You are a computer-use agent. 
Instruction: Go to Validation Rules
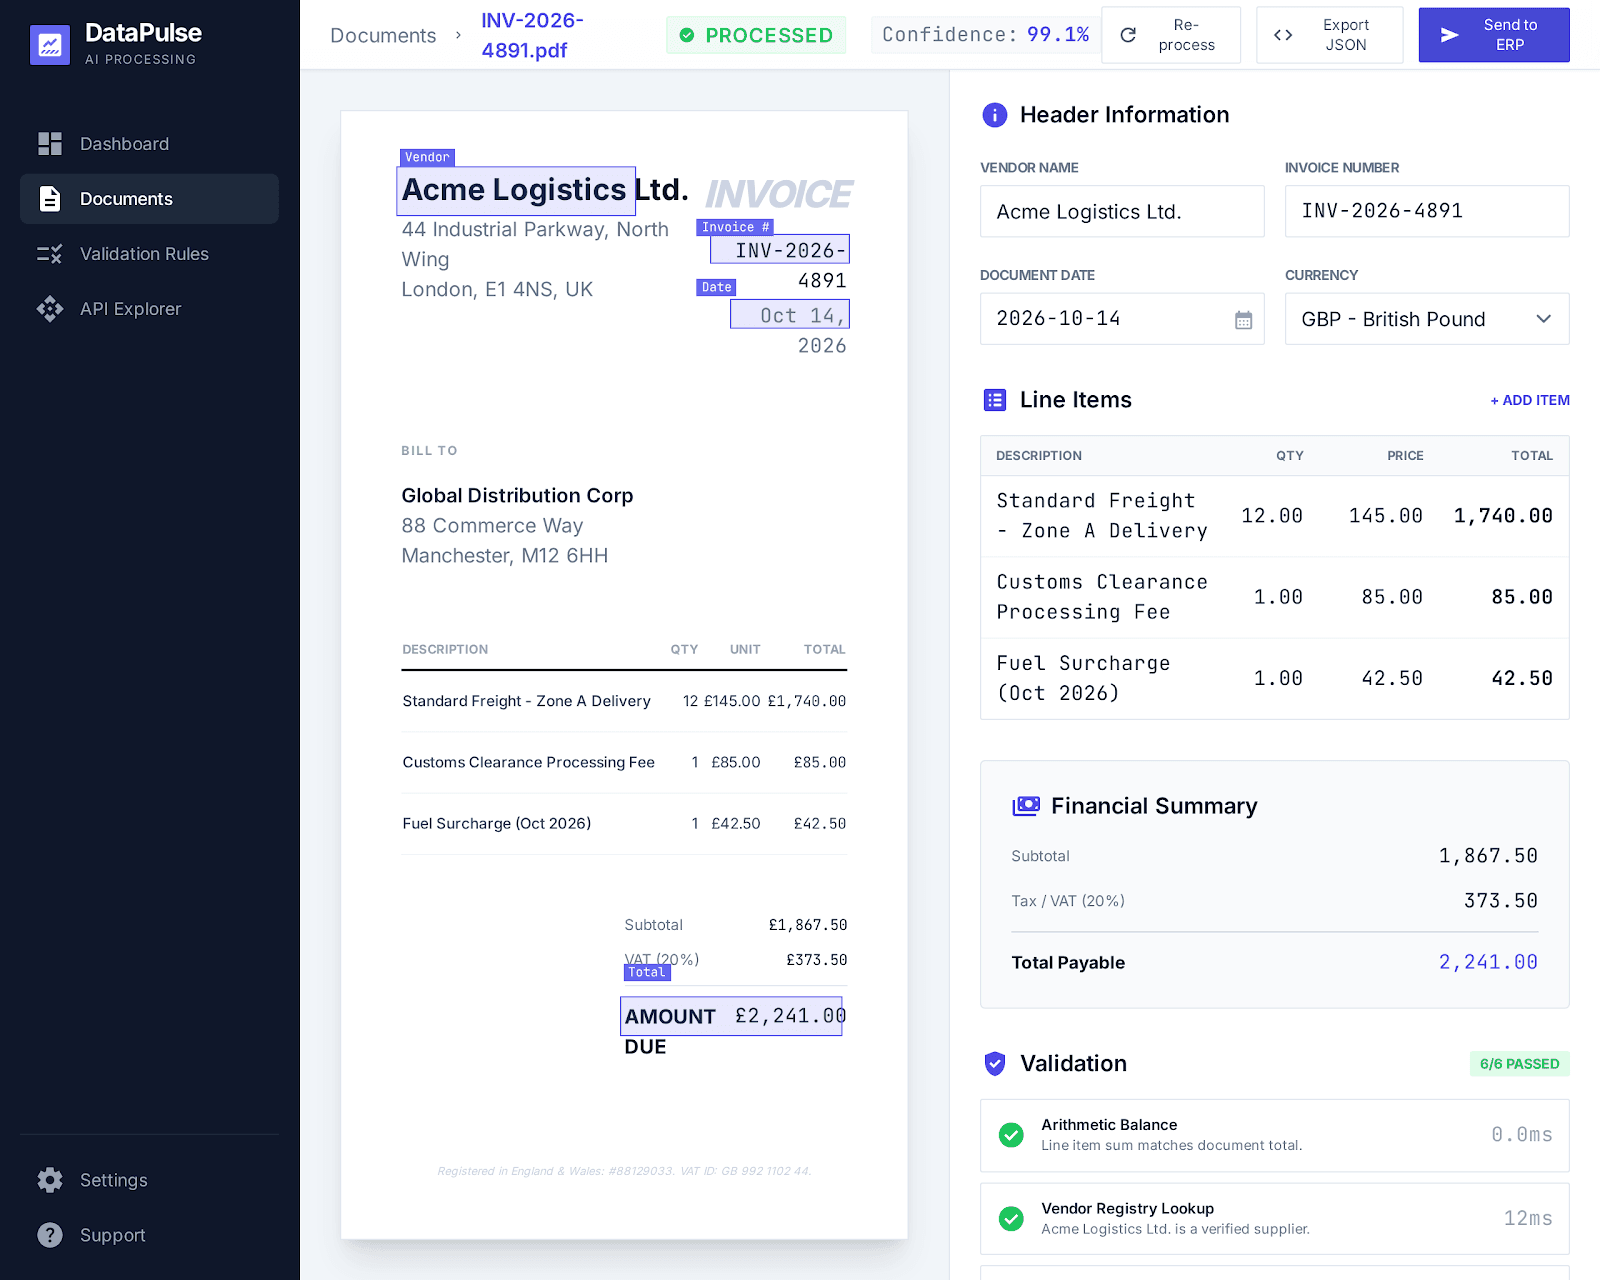pos(144,254)
